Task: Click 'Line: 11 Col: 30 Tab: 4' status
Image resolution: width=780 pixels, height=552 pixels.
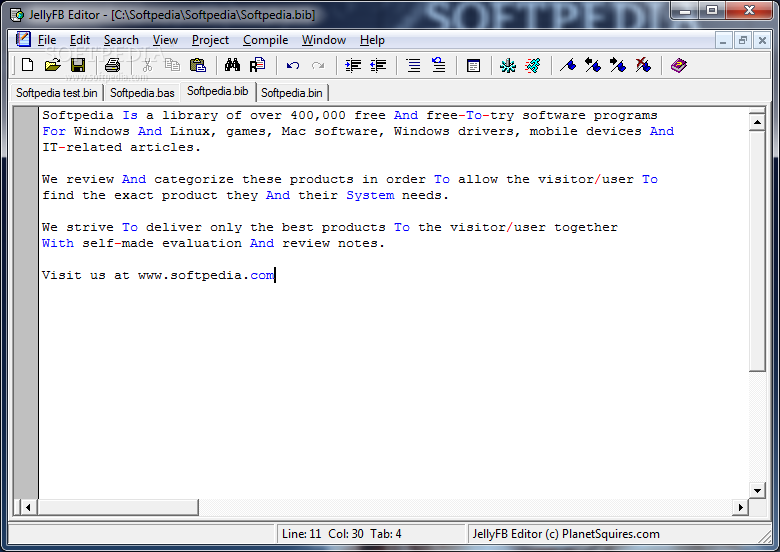Action: click(x=341, y=534)
